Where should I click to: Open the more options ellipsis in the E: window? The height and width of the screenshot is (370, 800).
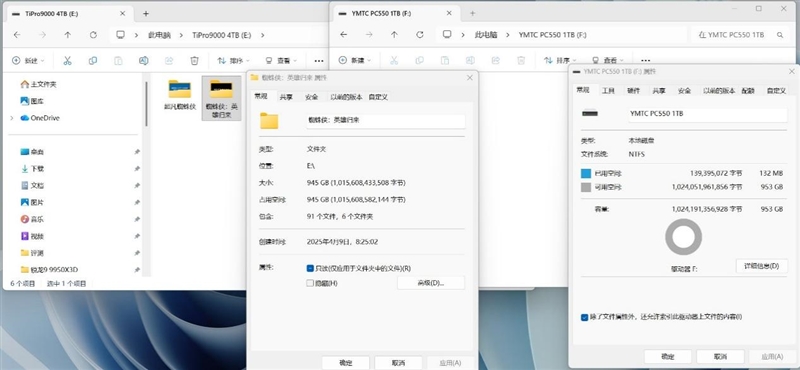coord(319,61)
